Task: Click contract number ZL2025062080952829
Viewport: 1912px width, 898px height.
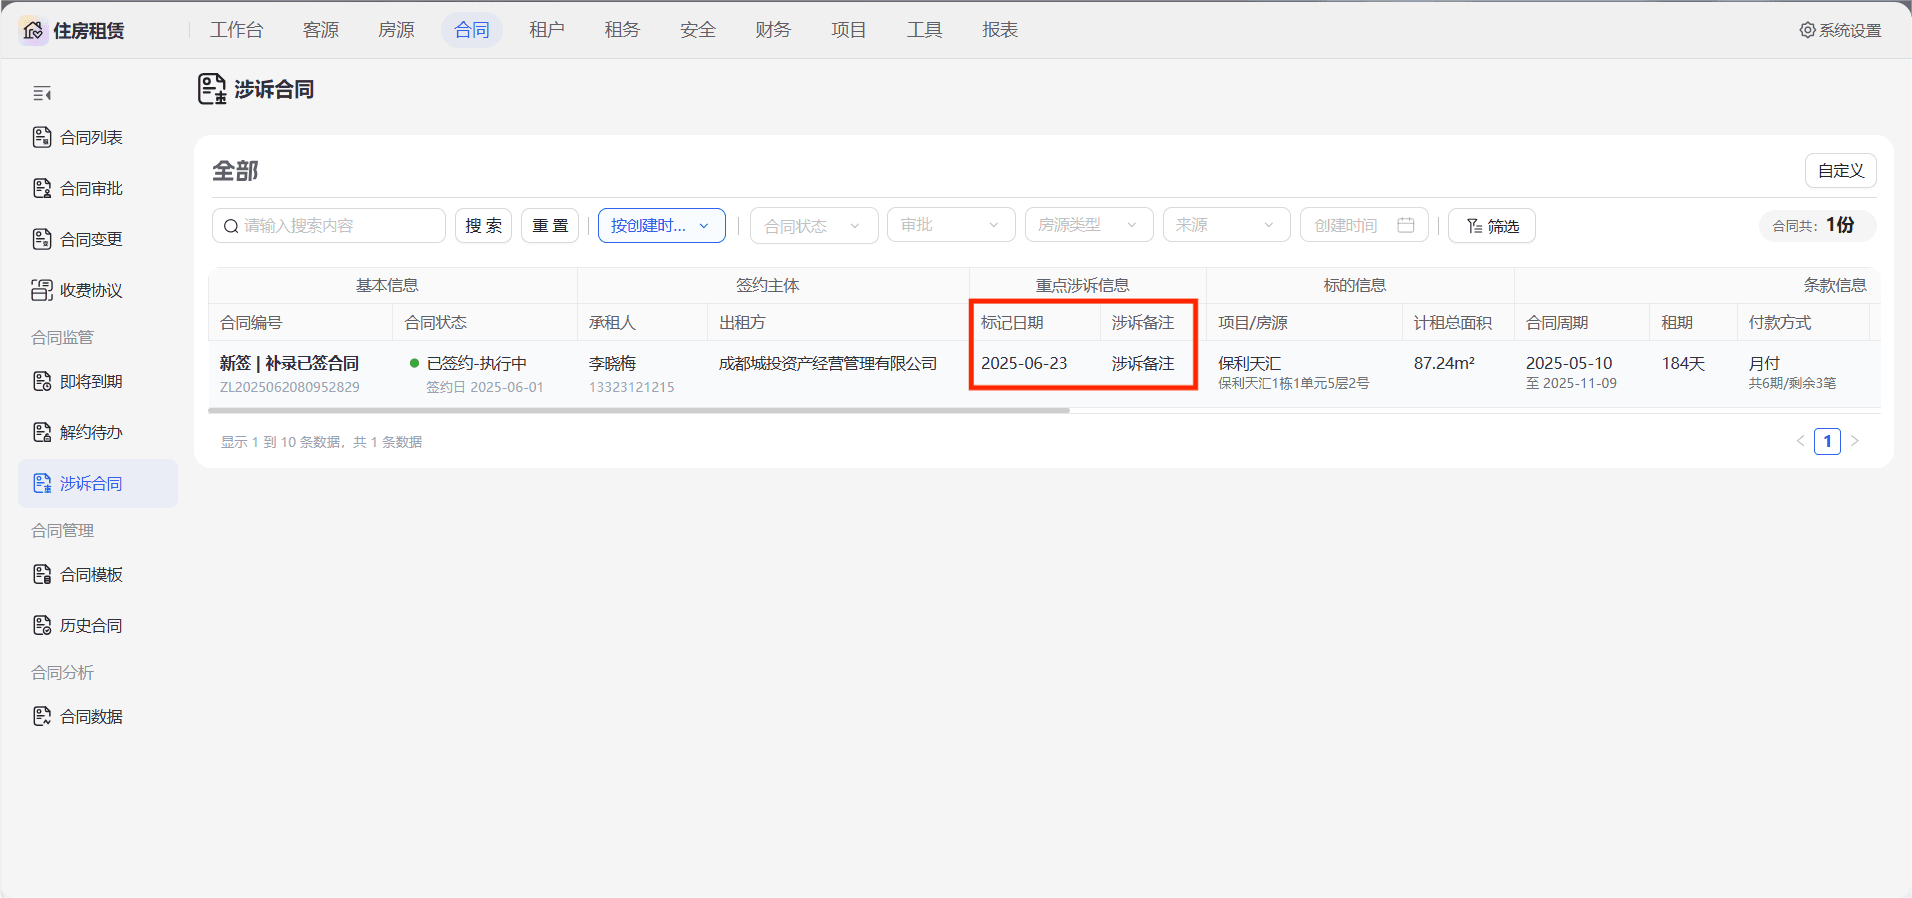Action: [290, 387]
